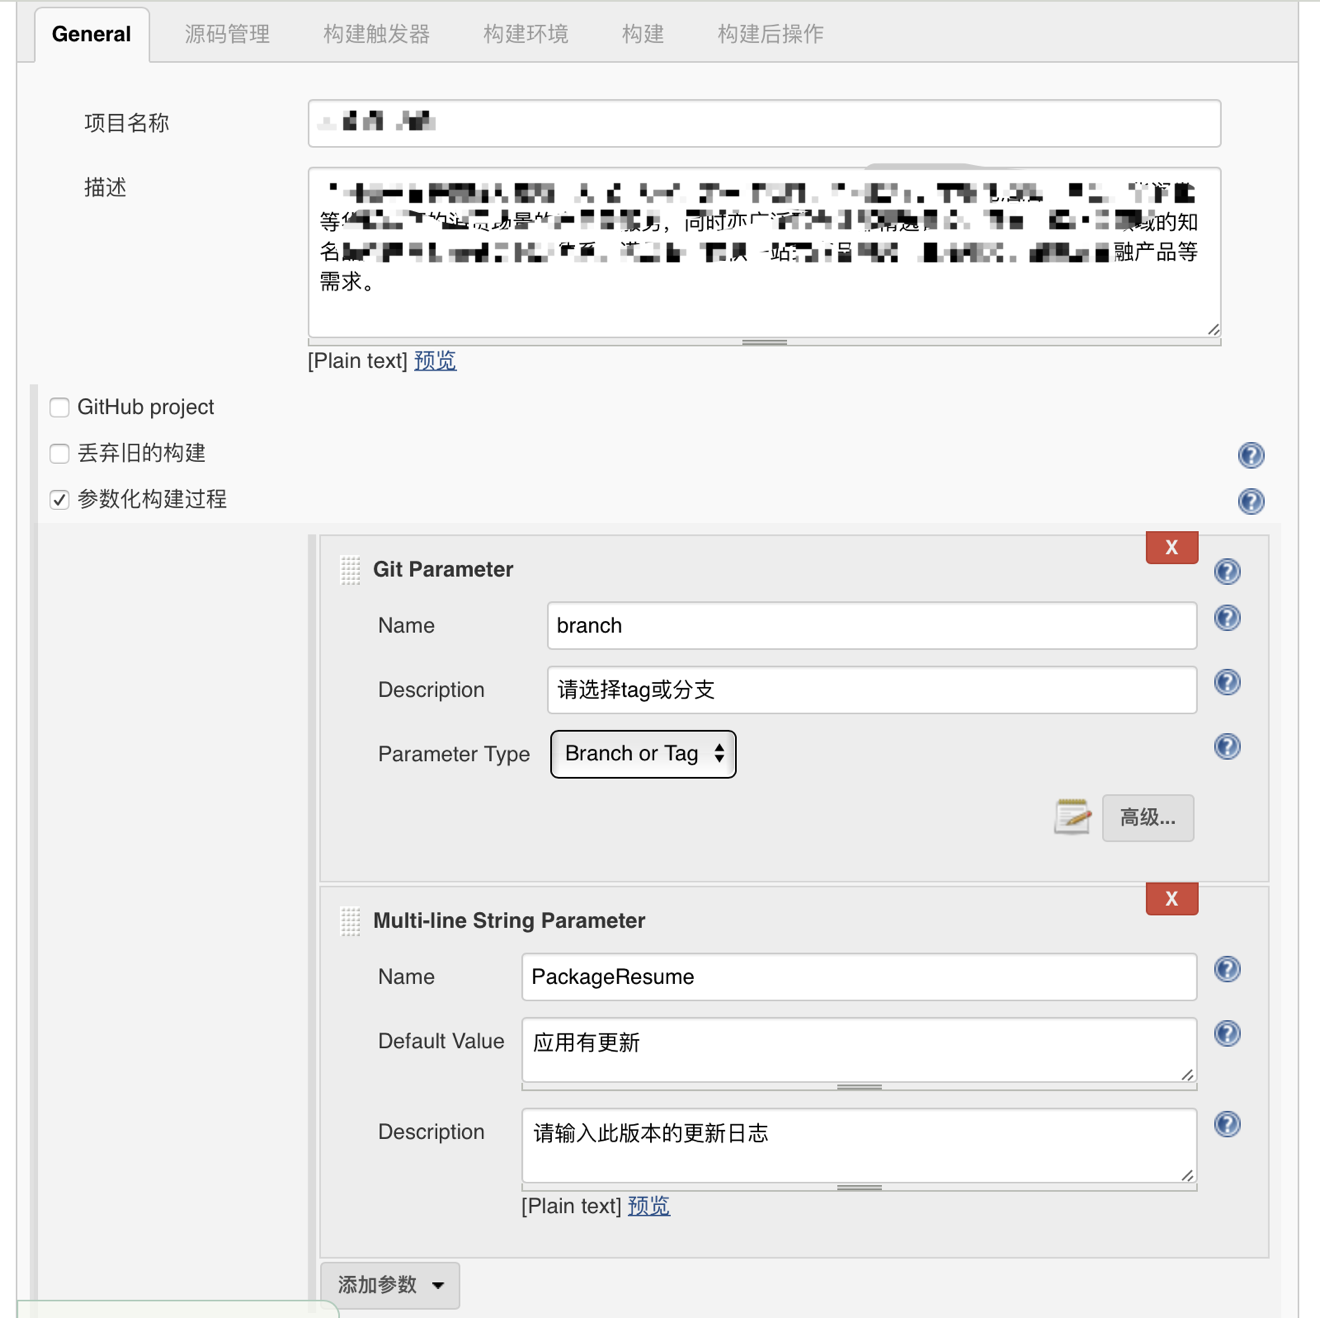The width and height of the screenshot is (1320, 1318).
Task: Click 预览 link under project description
Action: pyautogui.click(x=435, y=361)
